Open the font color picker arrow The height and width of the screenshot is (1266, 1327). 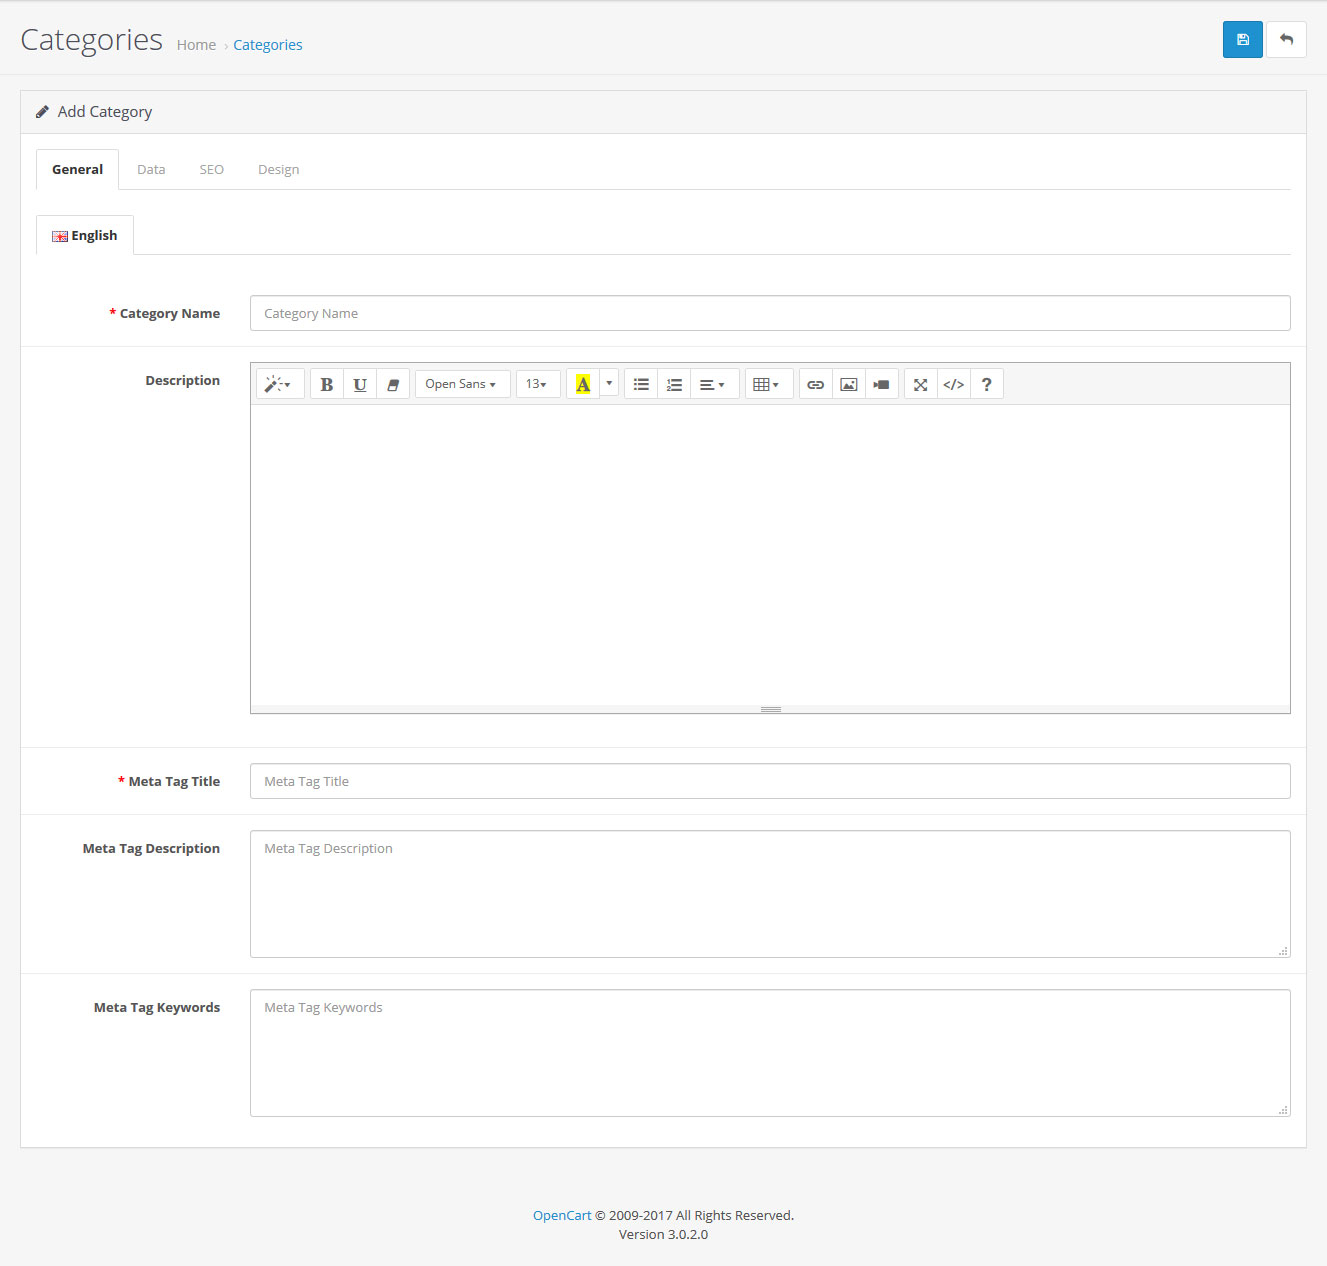pos(609,384)
